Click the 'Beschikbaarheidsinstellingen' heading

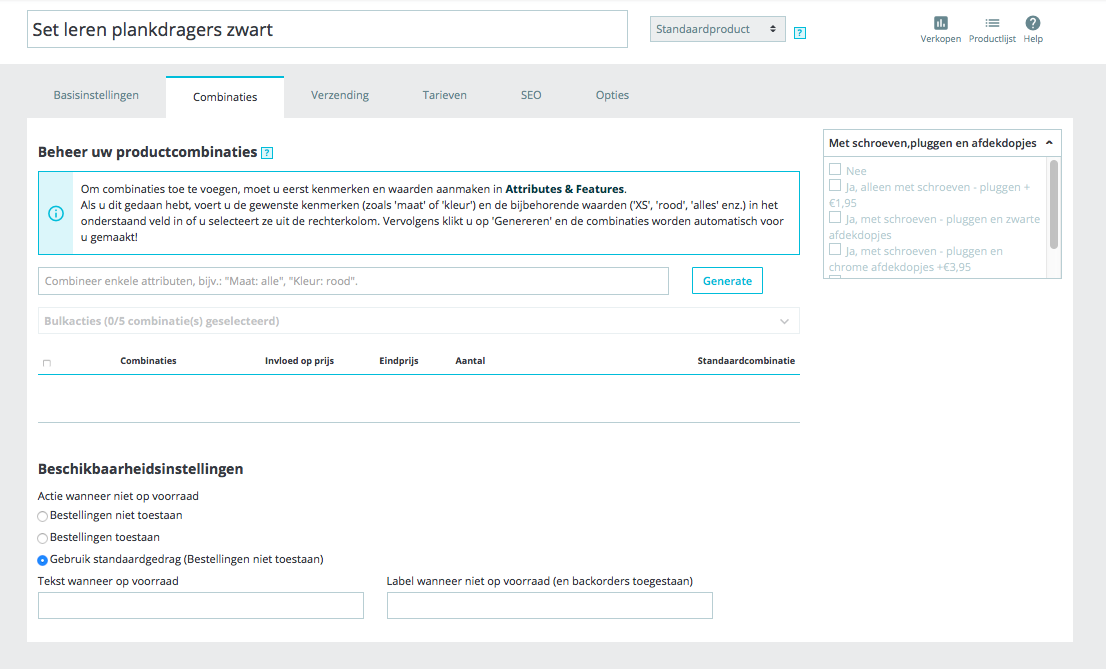140,469
